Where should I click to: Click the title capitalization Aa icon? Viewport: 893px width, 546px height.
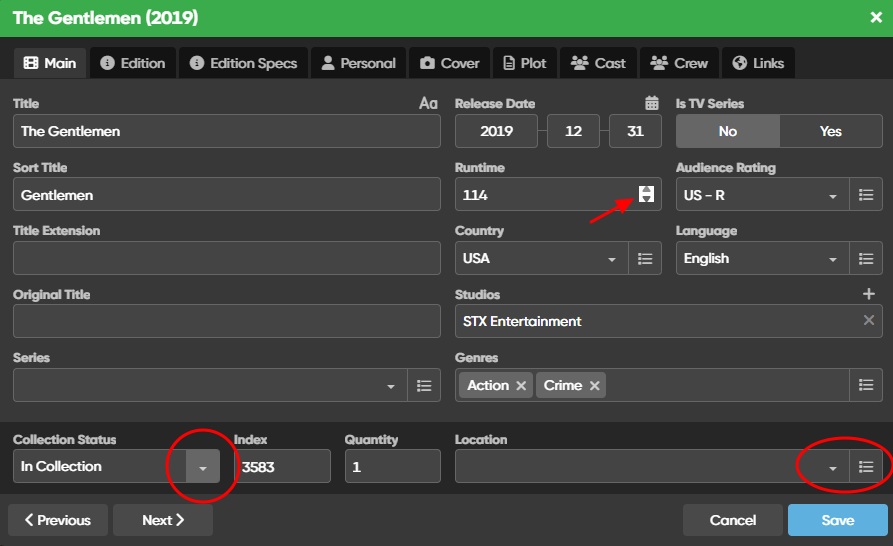[428, 103]
